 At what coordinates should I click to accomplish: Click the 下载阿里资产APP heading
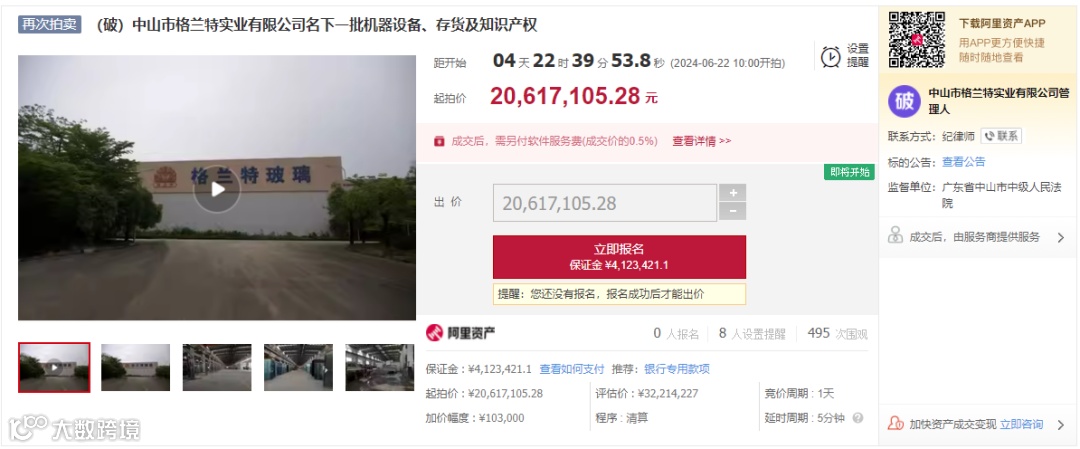(1002, 23)
